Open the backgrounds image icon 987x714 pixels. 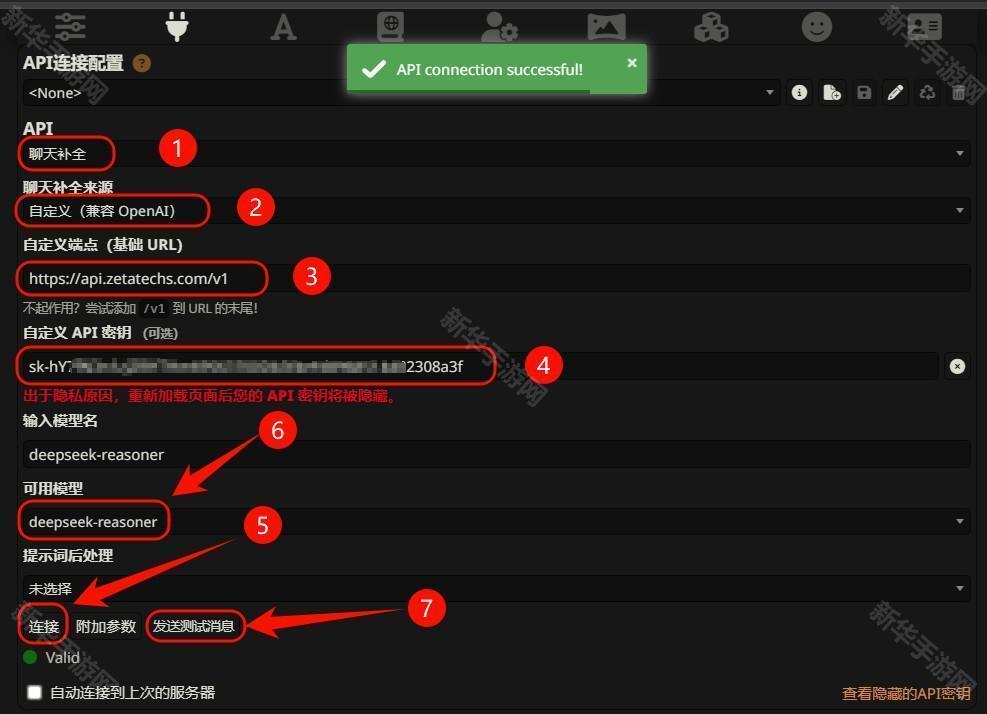tap(606, 27)
